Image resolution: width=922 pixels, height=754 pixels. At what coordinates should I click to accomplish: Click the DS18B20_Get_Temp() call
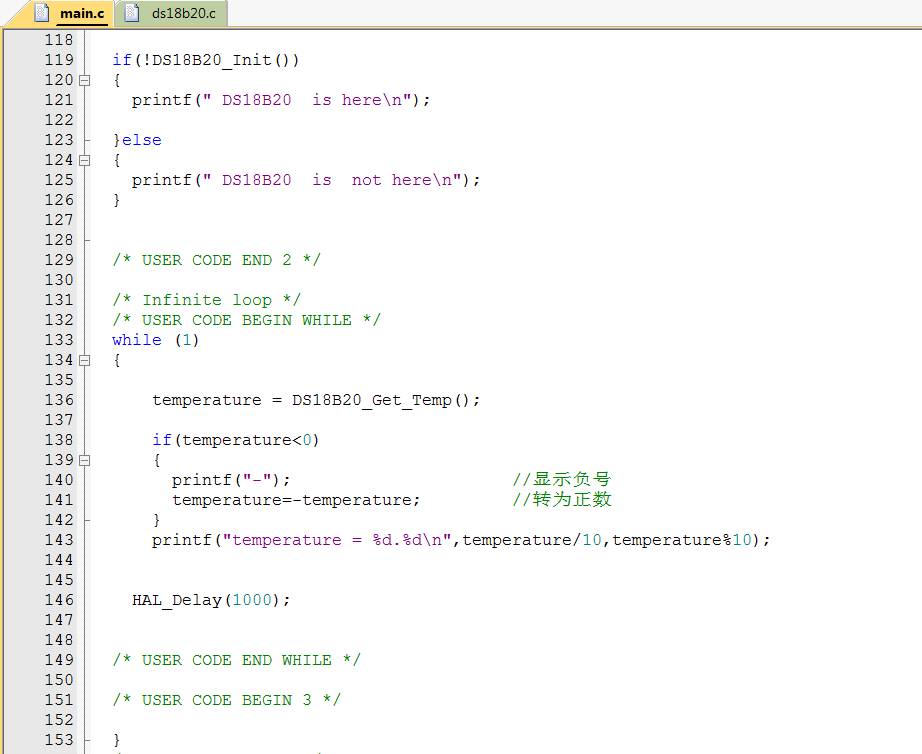pyautogui.click(x=380, y=400)
